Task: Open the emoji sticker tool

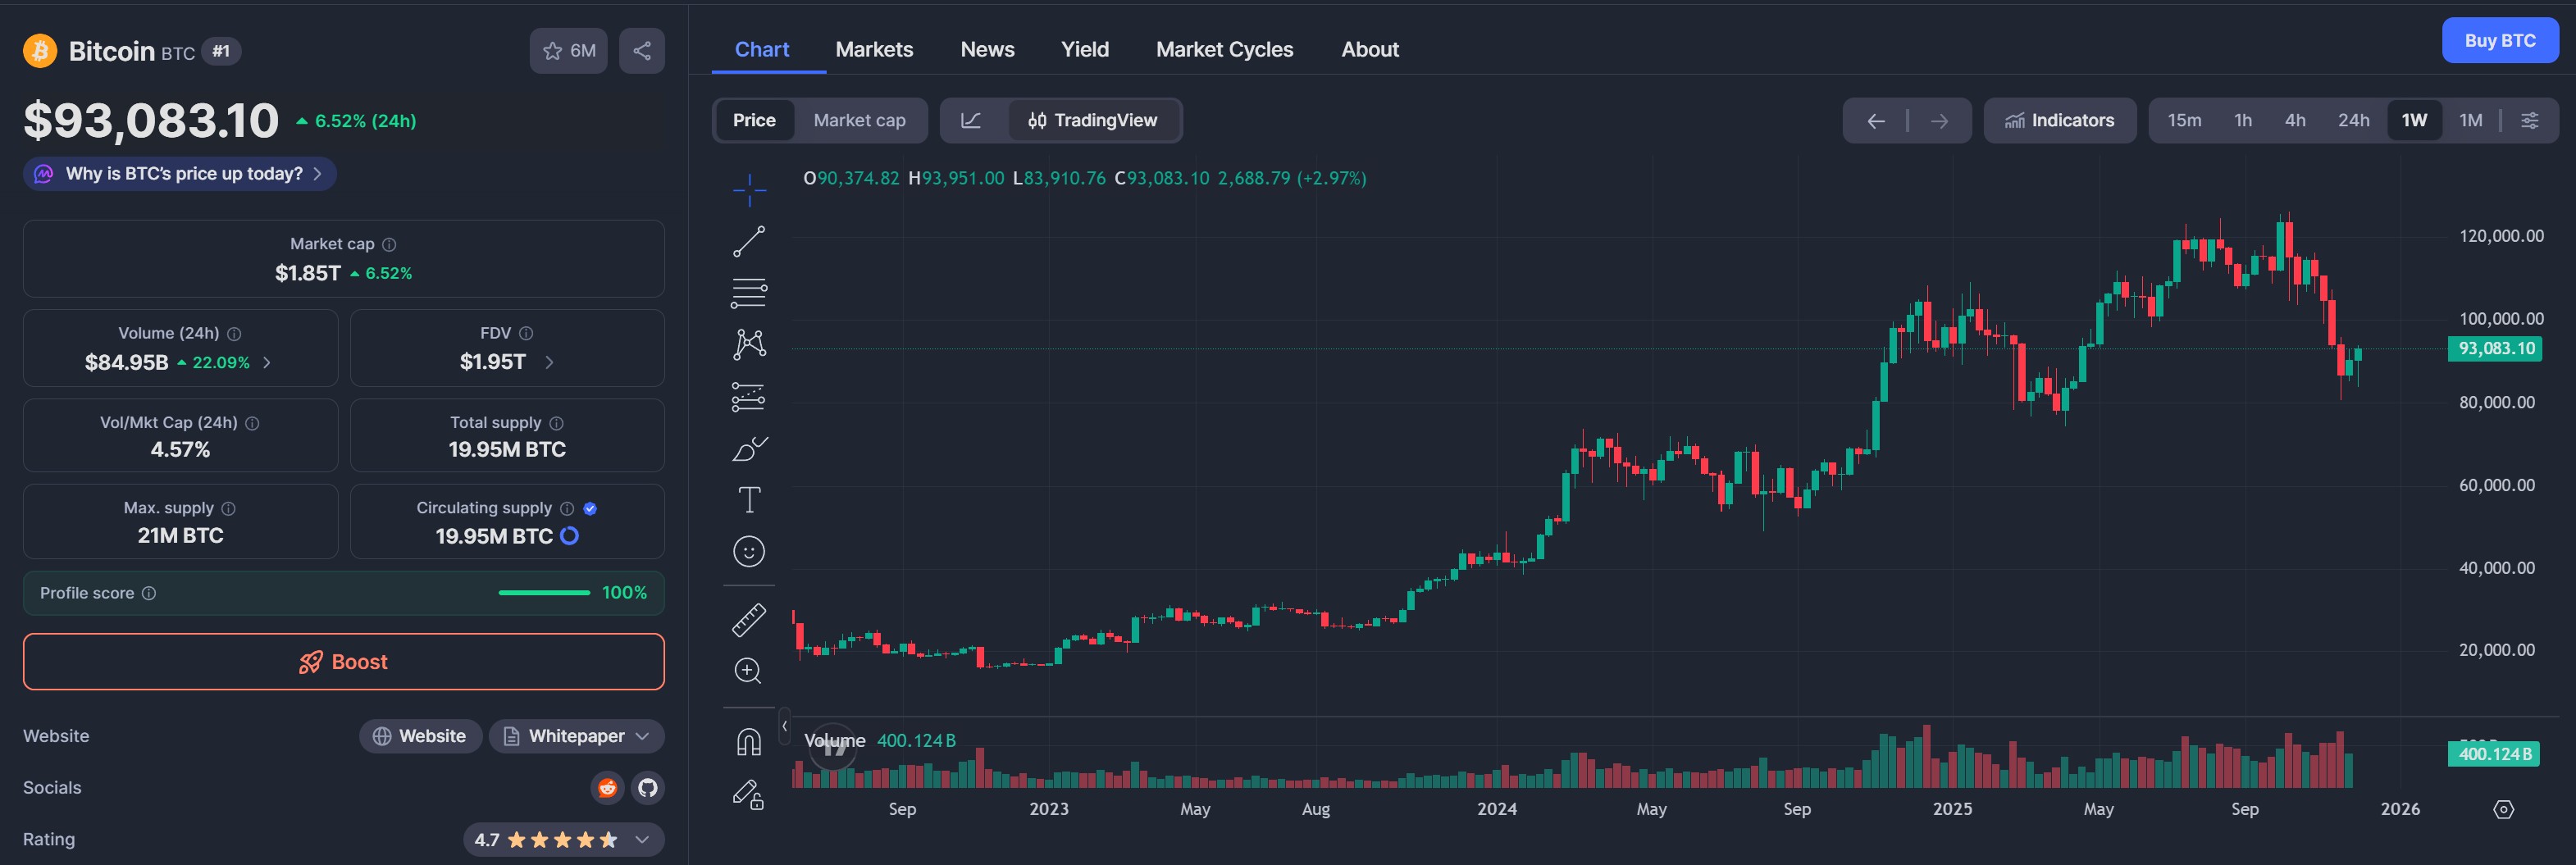Action: click(749, 552)
